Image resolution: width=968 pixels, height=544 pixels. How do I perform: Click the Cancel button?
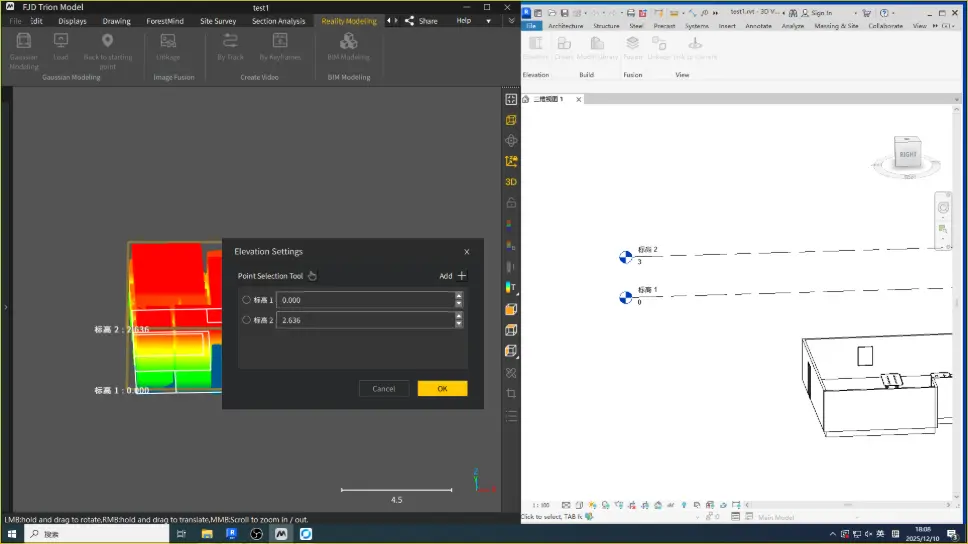pyautogui.click(x=384, y=388)
